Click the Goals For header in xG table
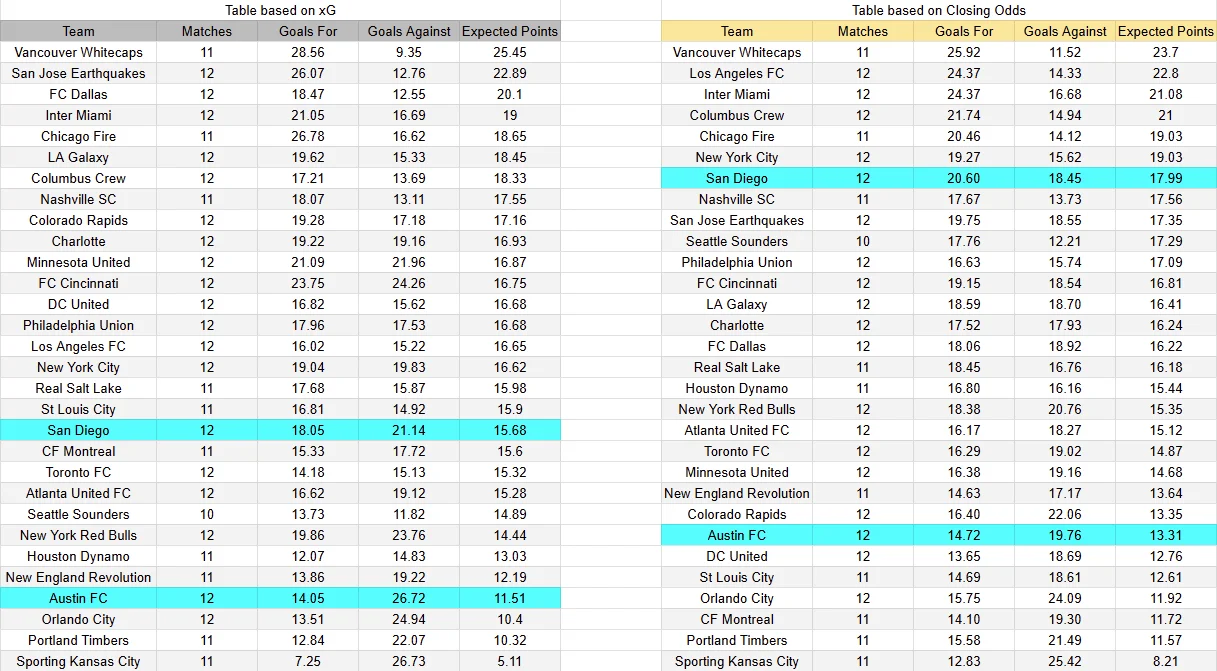This screenshot has height=671, width=1217. (x=308, y=31)
